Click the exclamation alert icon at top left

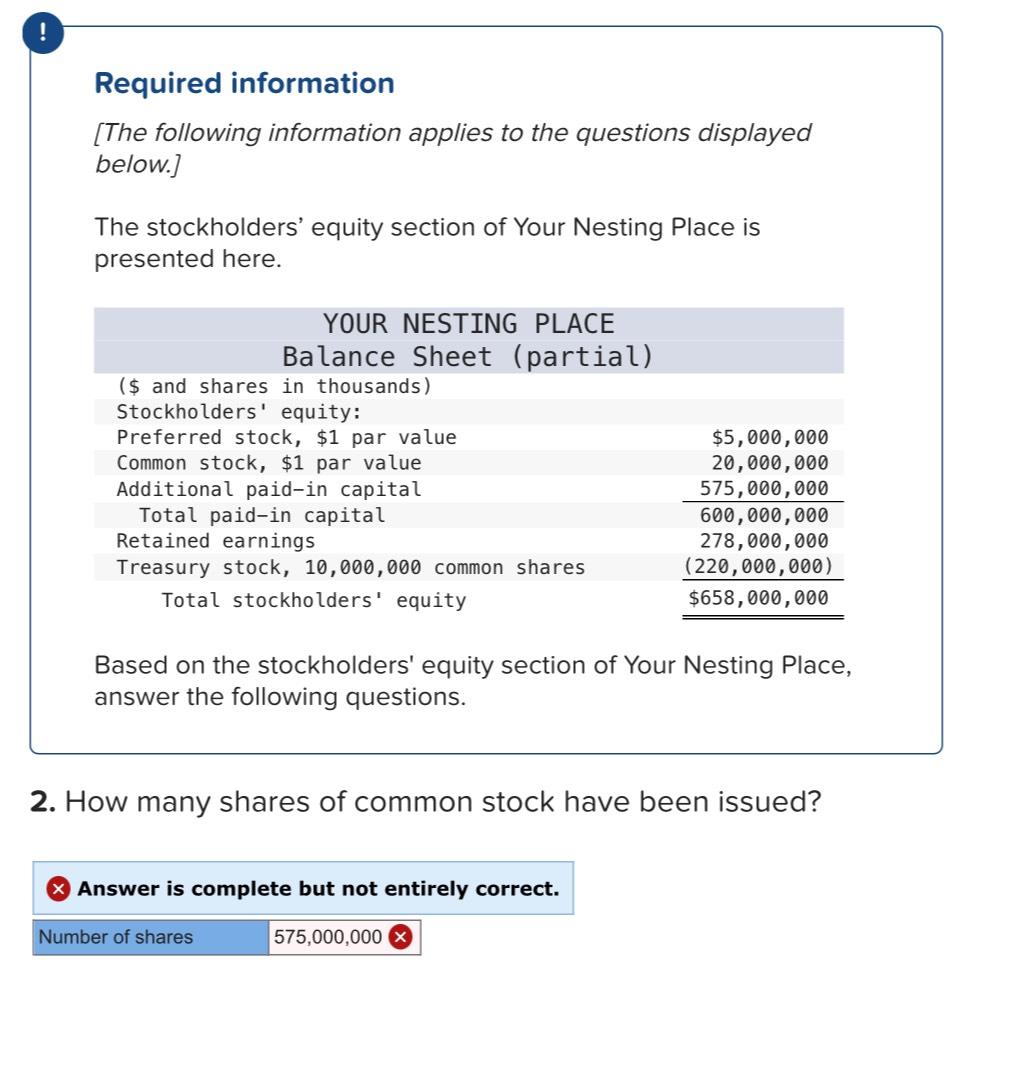click(41, 31)
